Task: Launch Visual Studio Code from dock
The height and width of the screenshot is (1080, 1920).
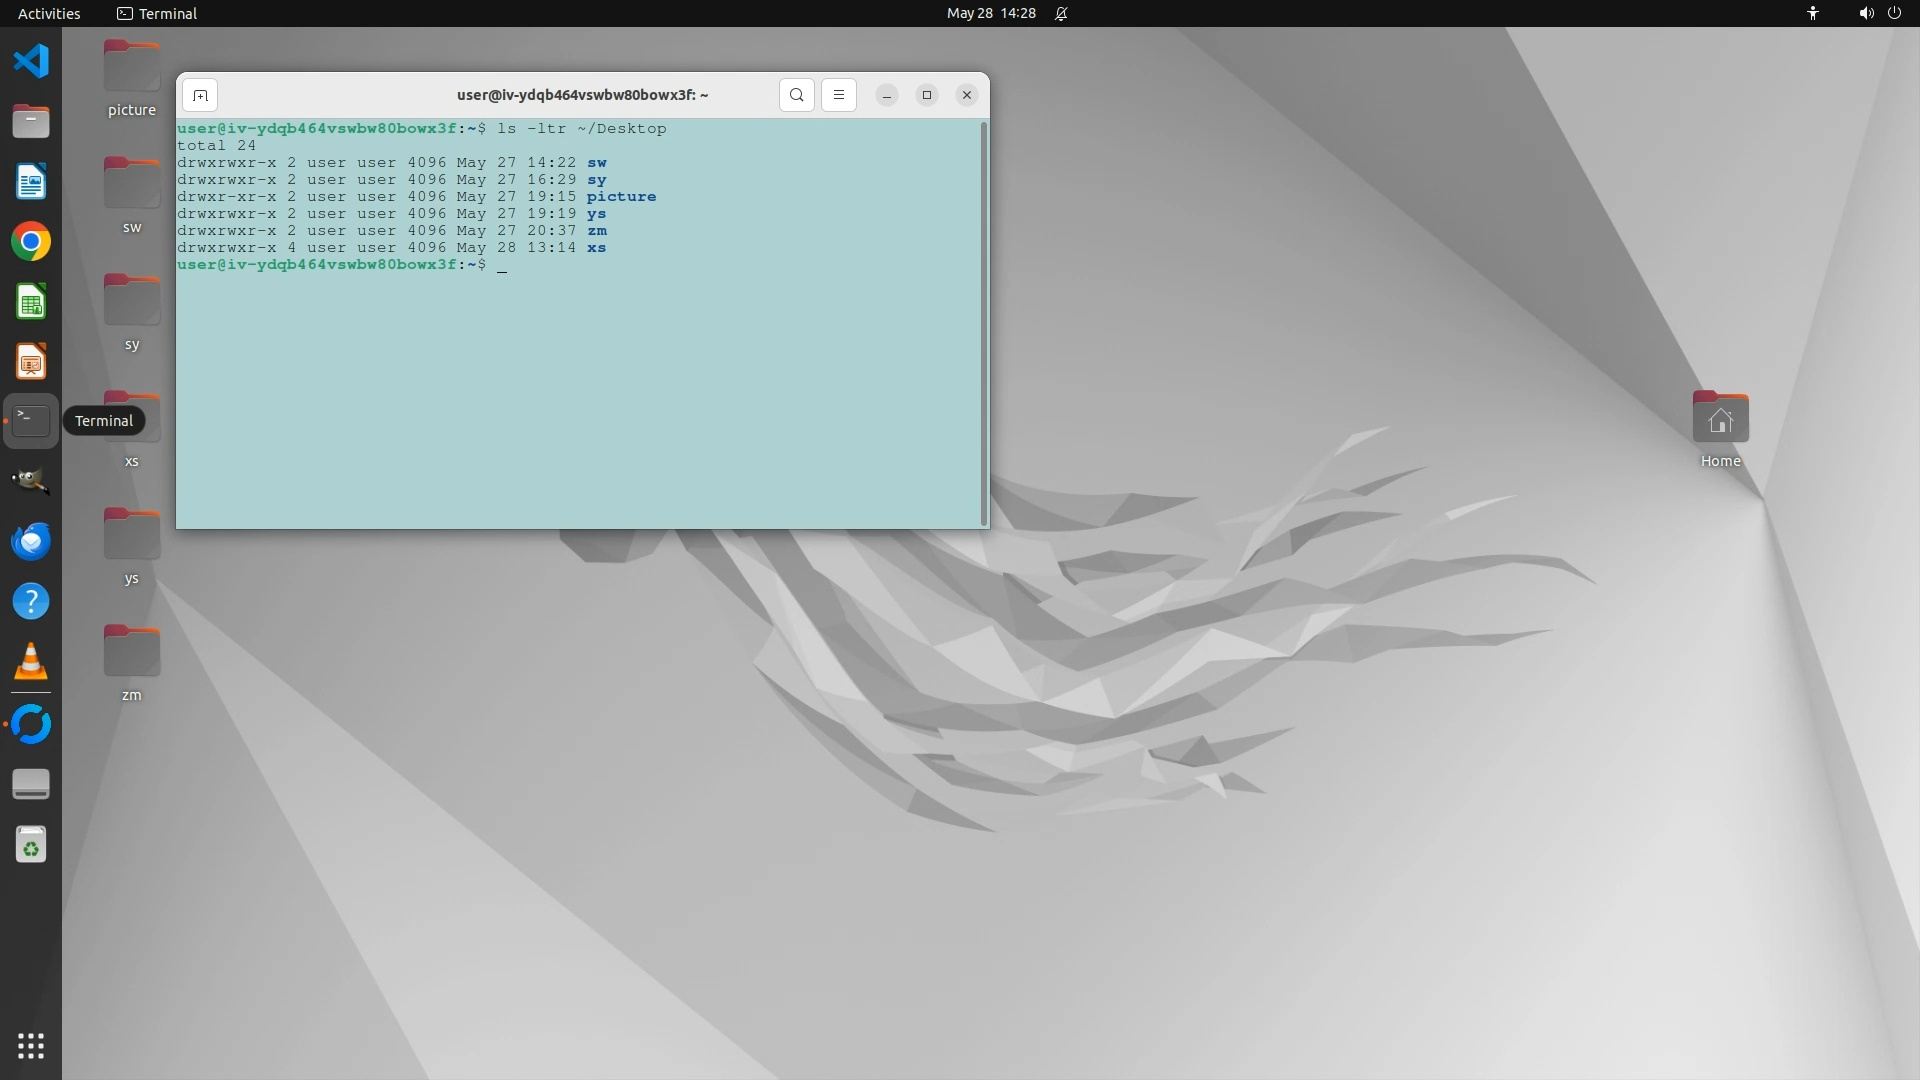Action: (x=31, y=61)
